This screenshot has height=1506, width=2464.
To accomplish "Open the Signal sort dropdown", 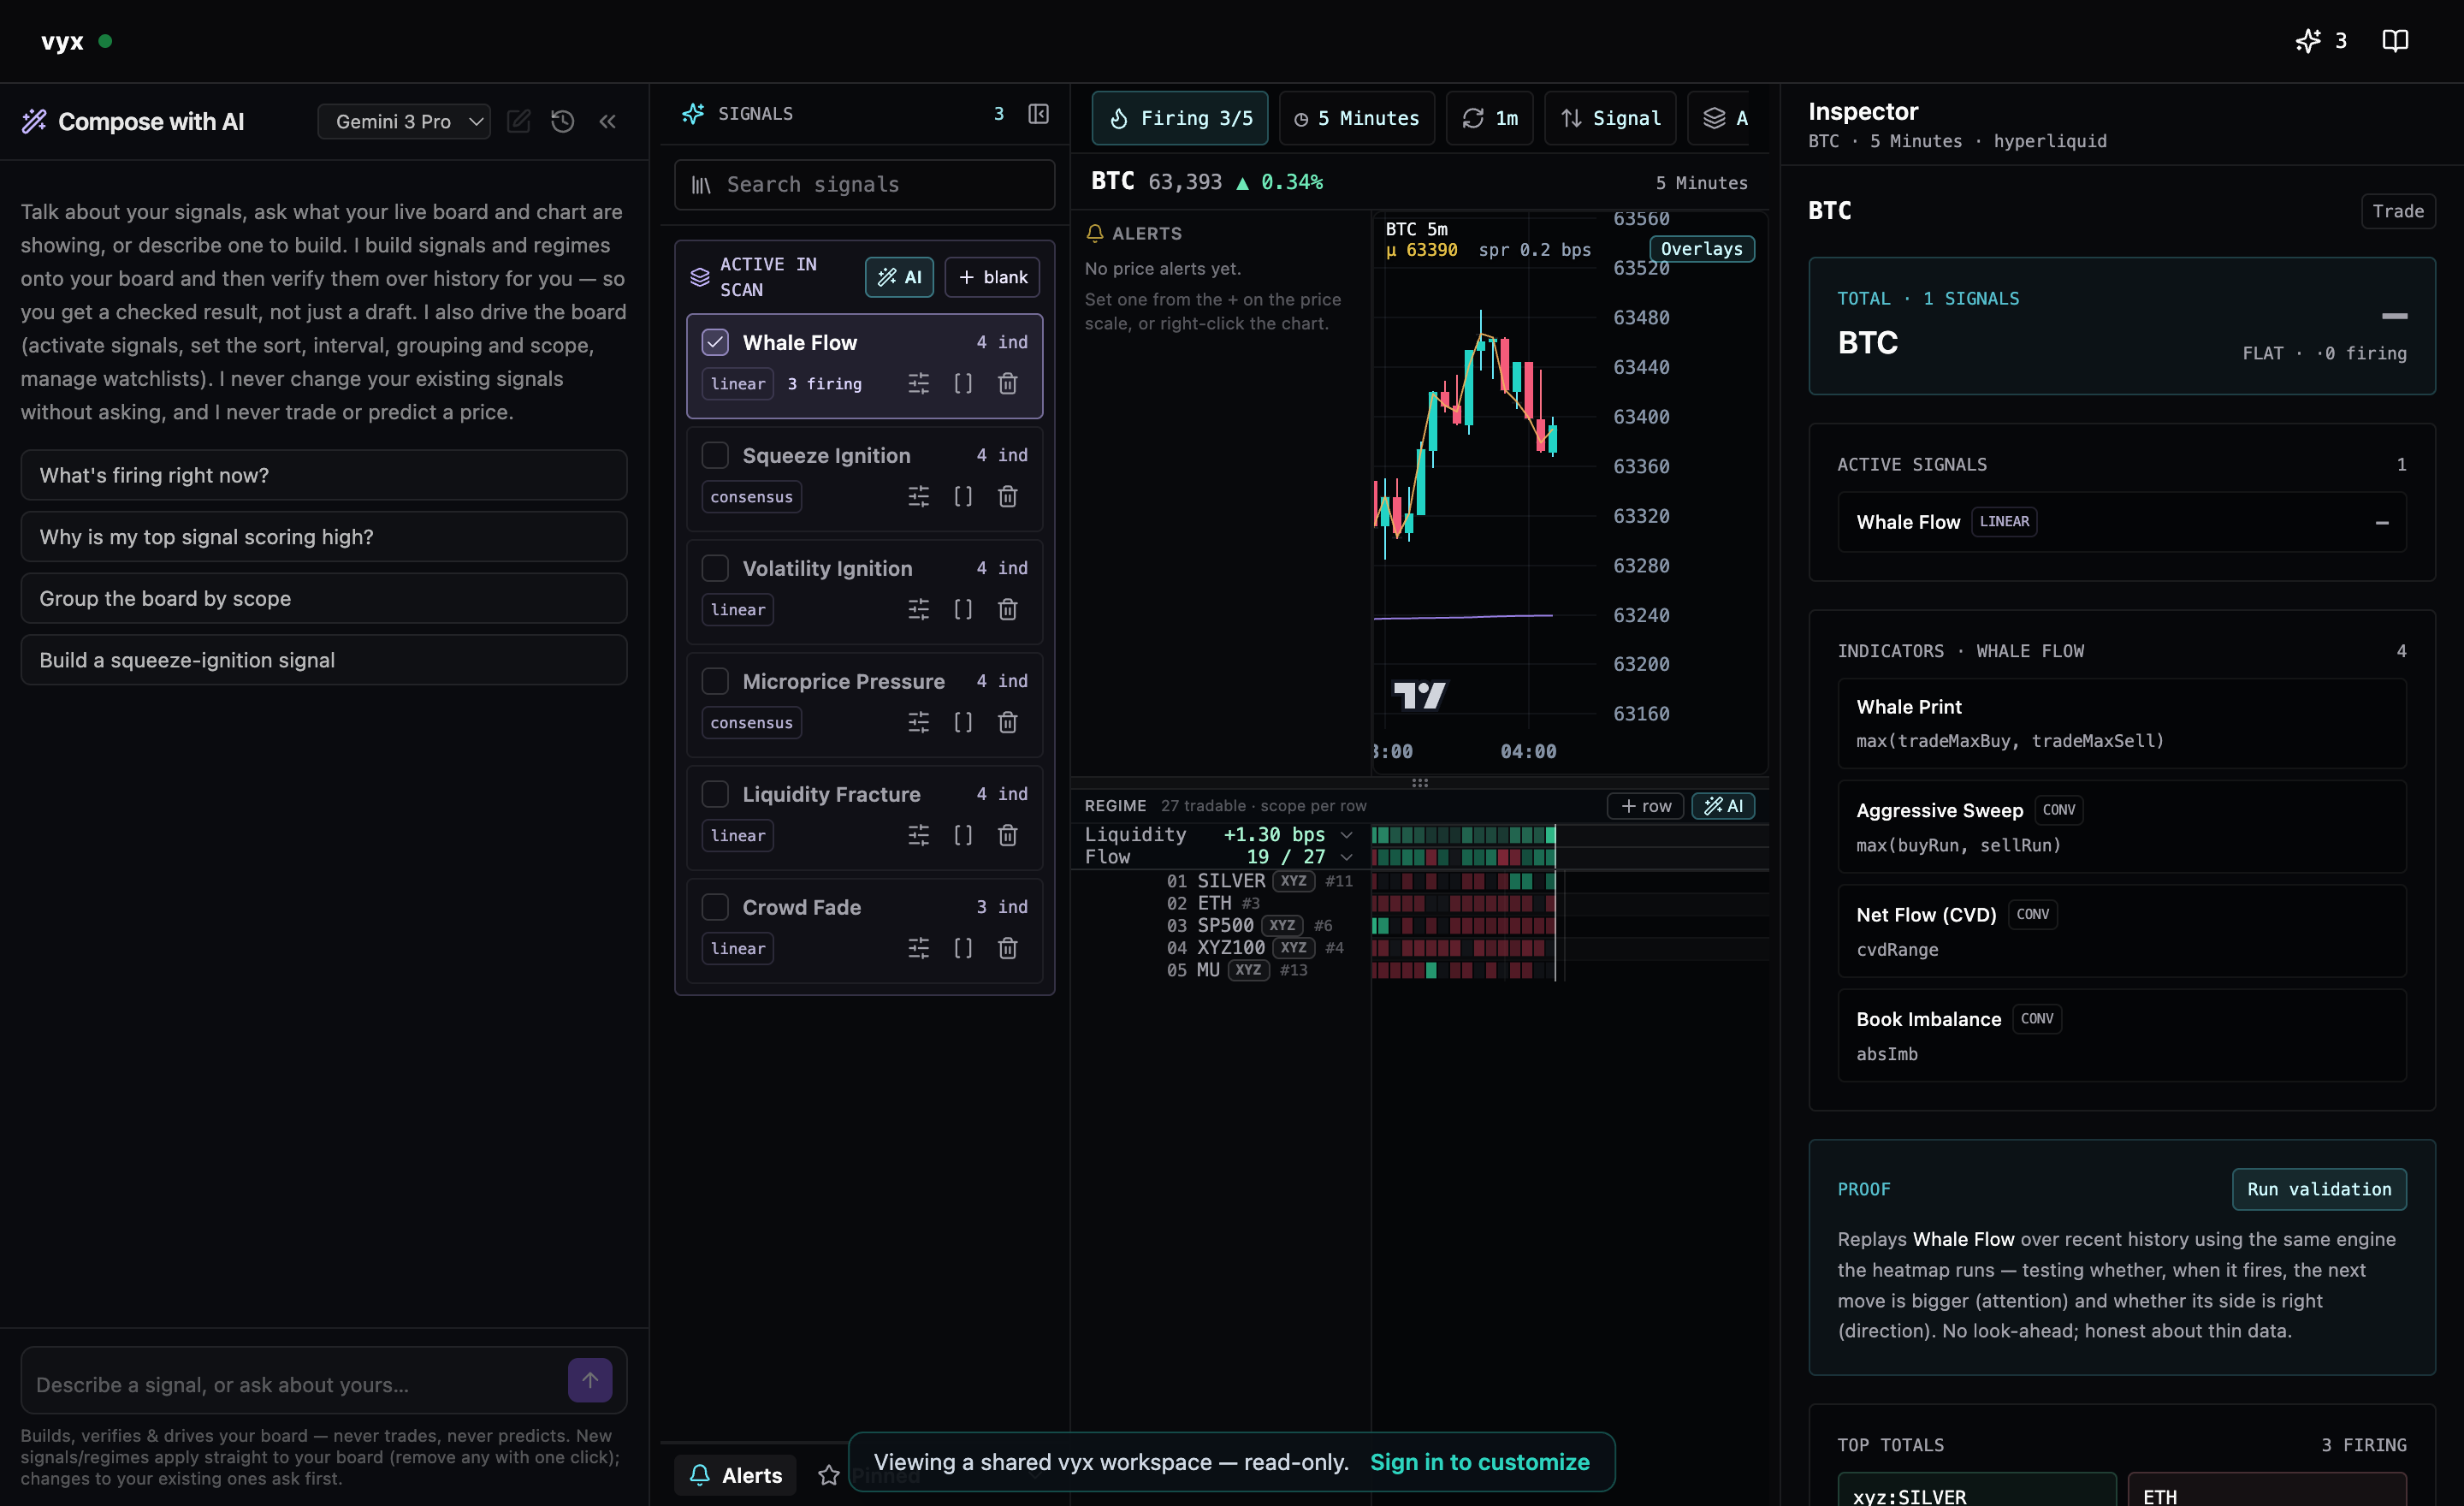I will coord(1610,118).
